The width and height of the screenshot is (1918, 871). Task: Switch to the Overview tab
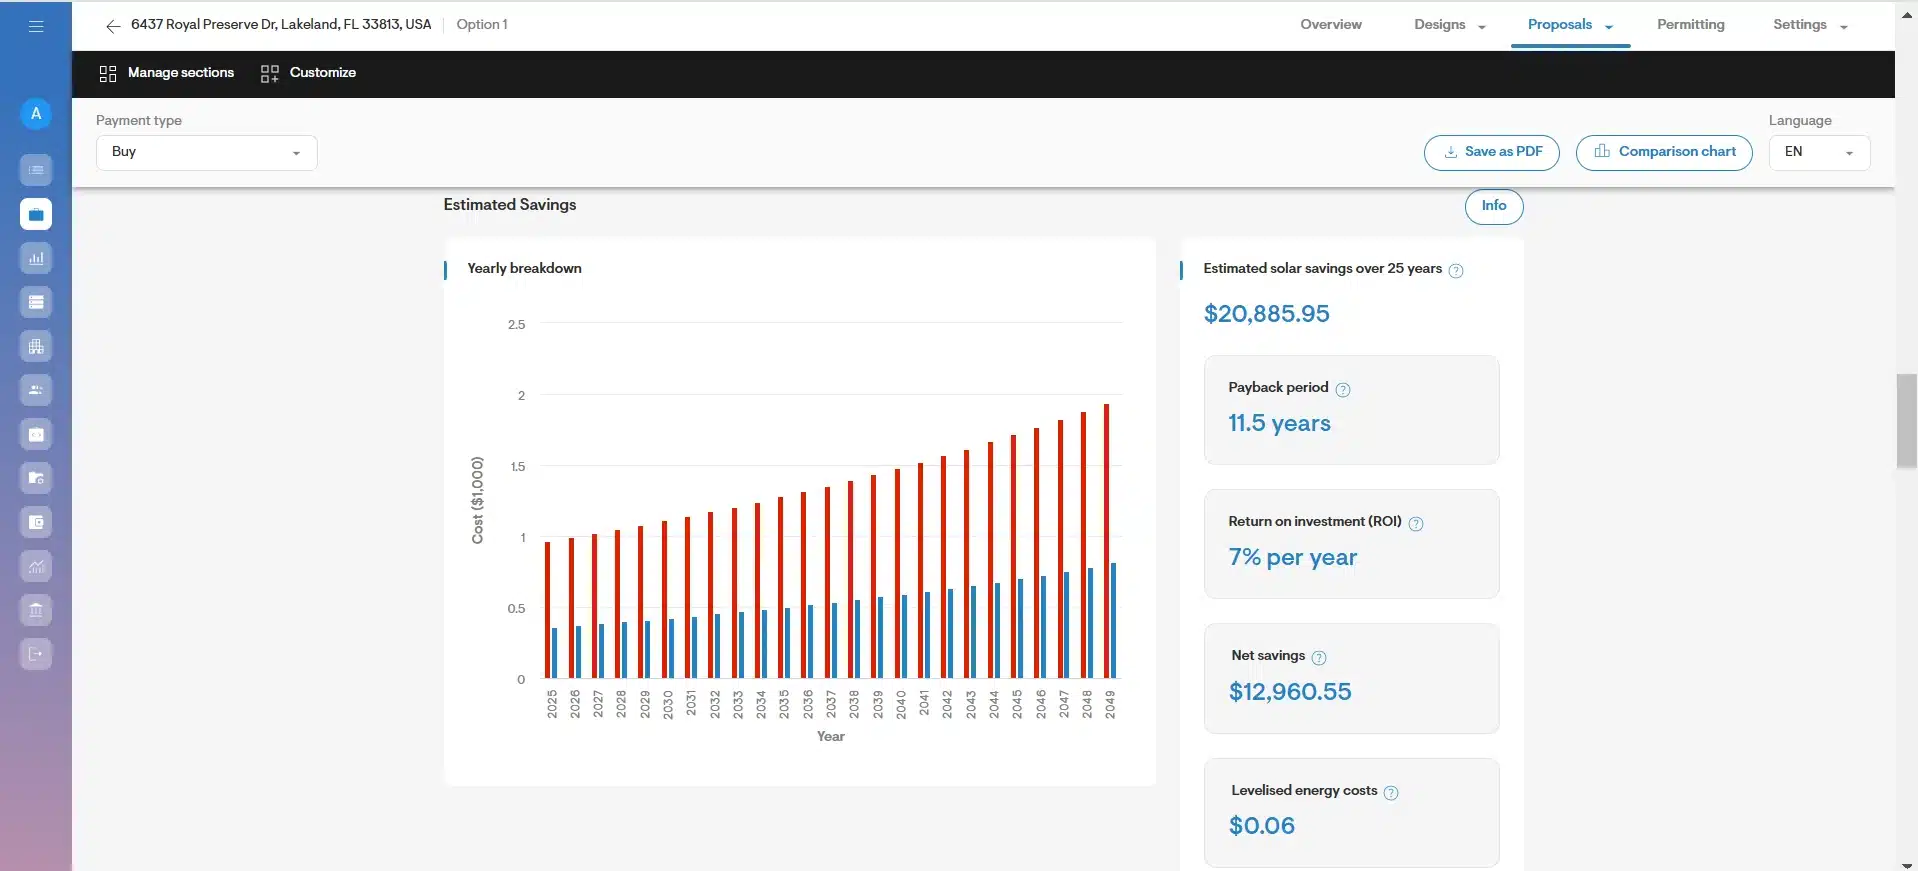1330,25
